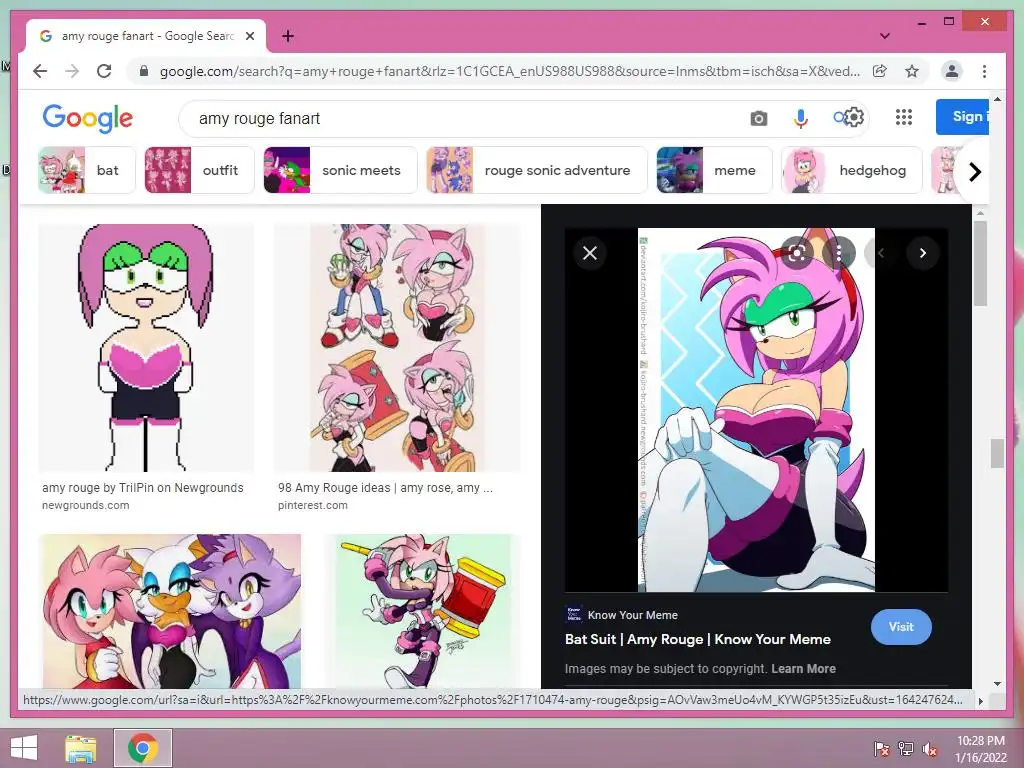This screenshot has height=768, width=1024.
Task: Click the pinterest.com source link
Action: (x=313, y=505)
